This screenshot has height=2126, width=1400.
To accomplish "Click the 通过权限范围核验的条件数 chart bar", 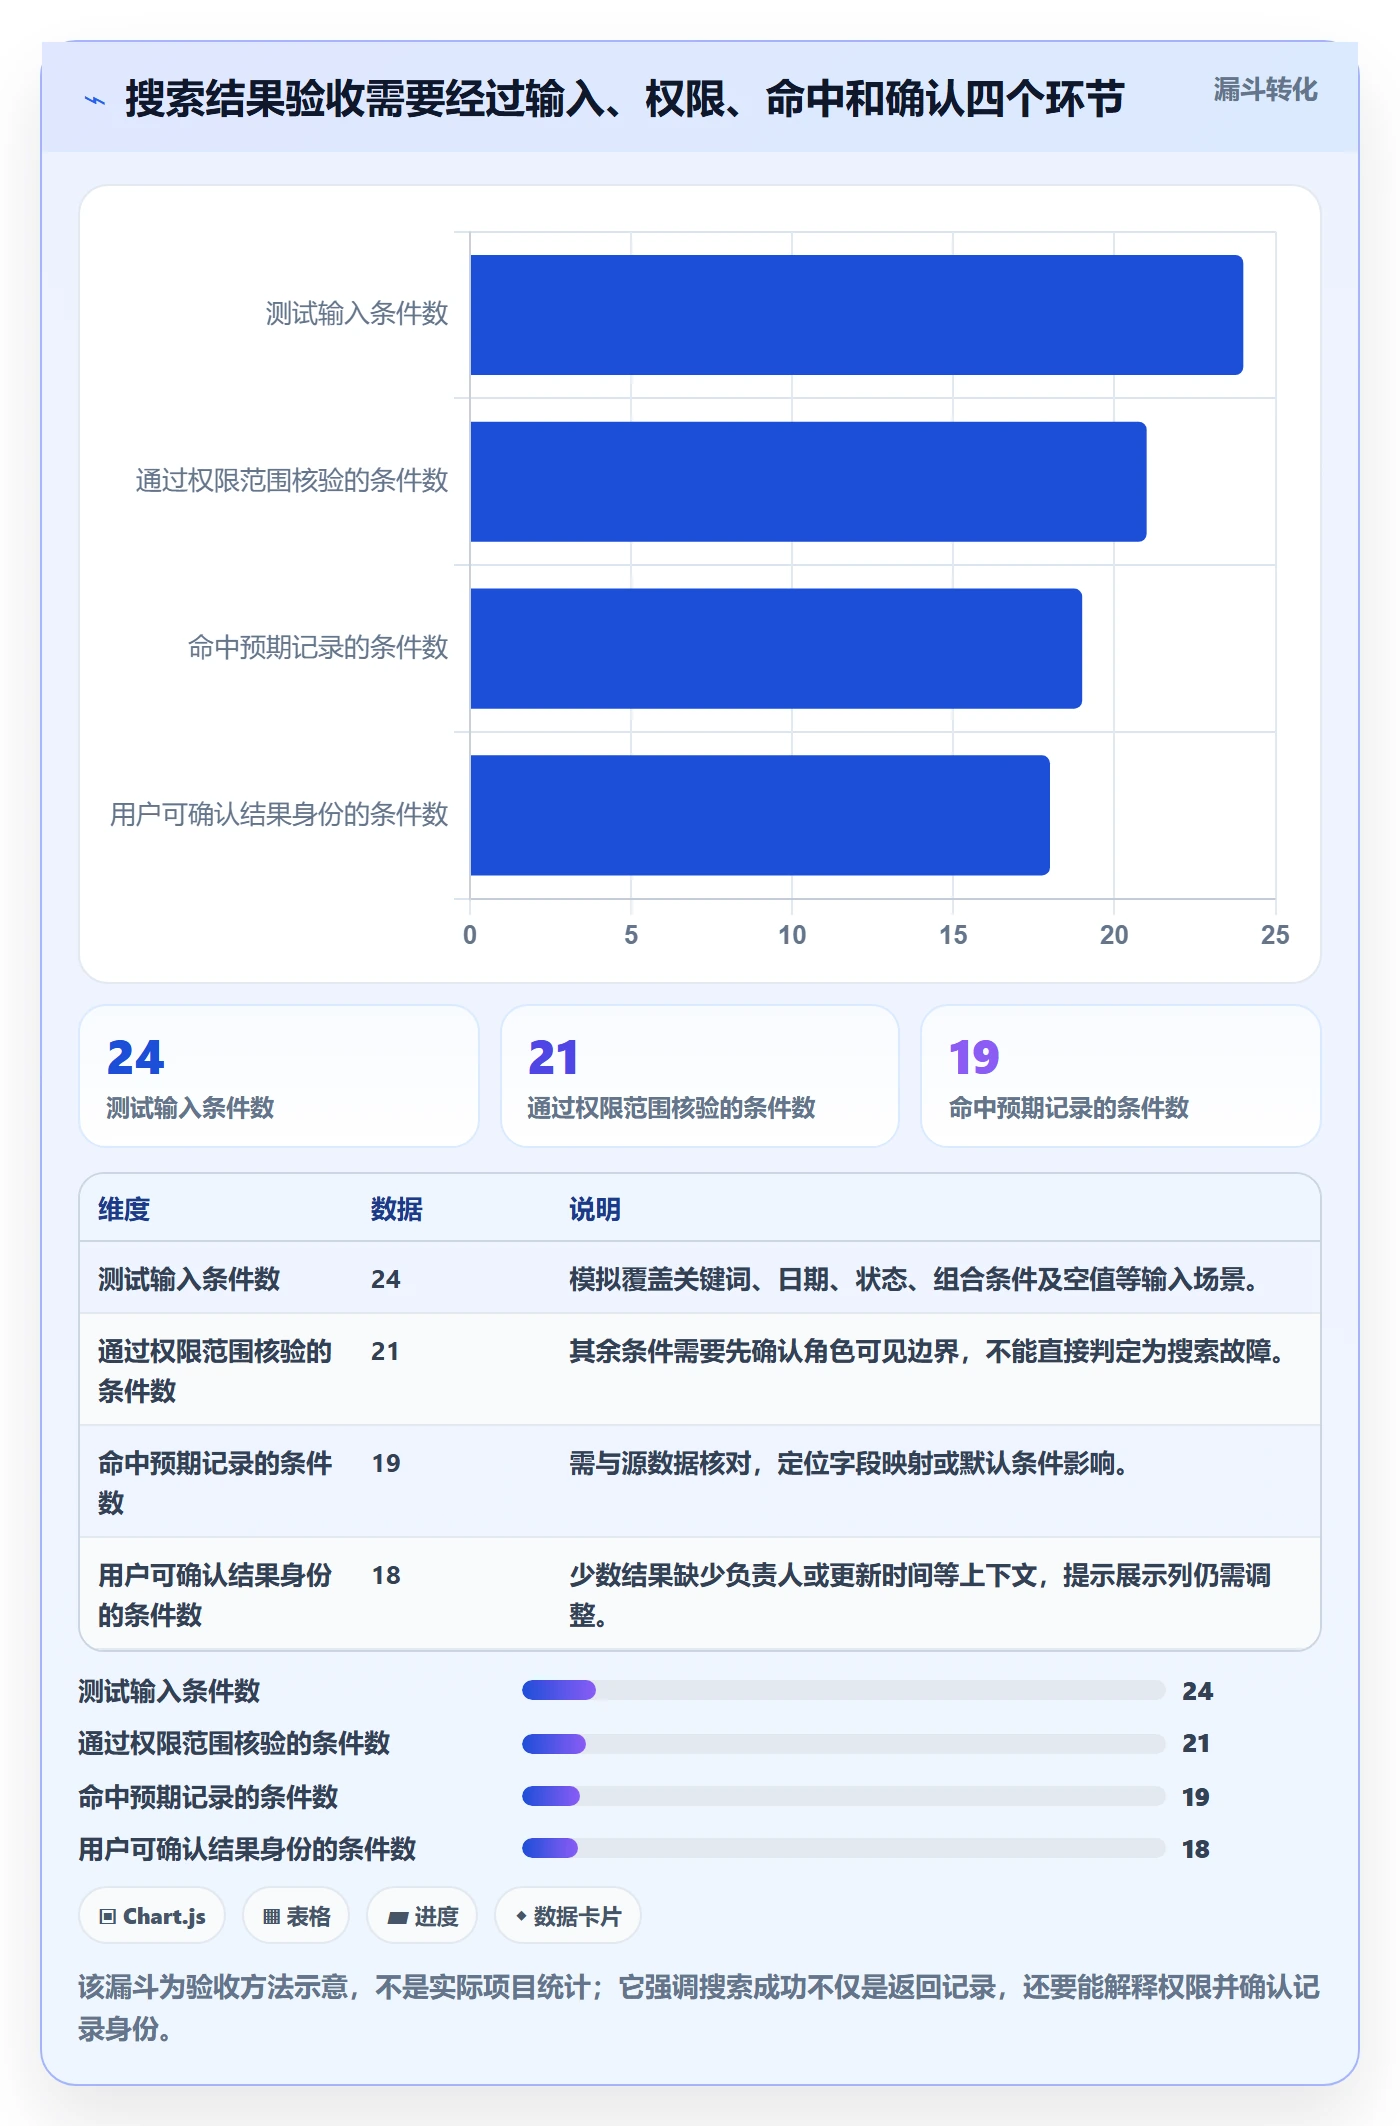I will pos(808,482).
